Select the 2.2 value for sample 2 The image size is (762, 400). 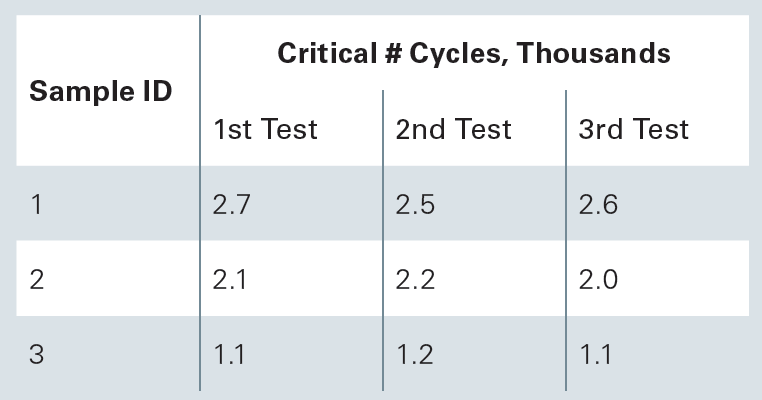pyautogui.click(x=415, y=279)
